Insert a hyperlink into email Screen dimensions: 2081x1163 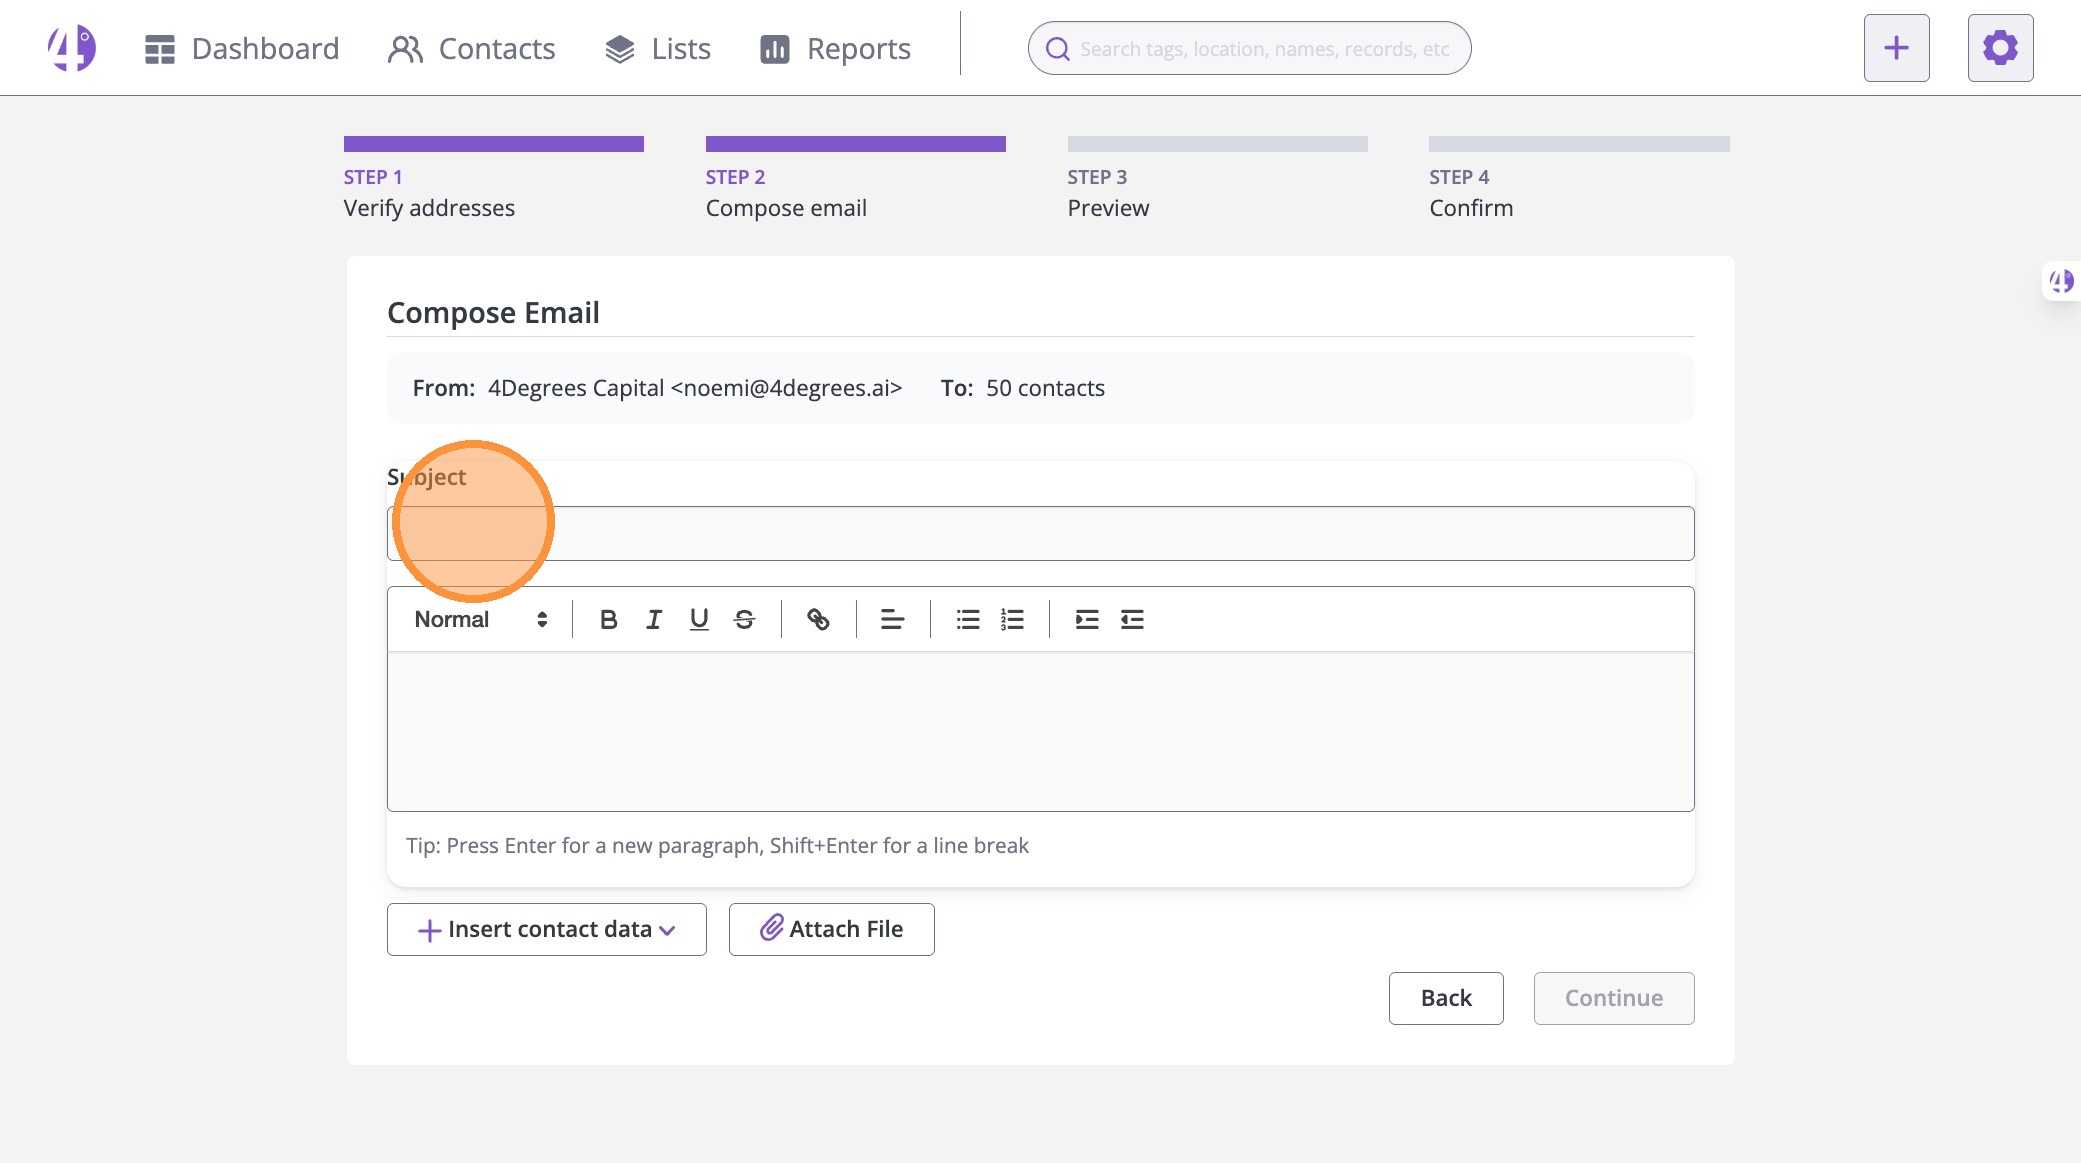point(818,620)
